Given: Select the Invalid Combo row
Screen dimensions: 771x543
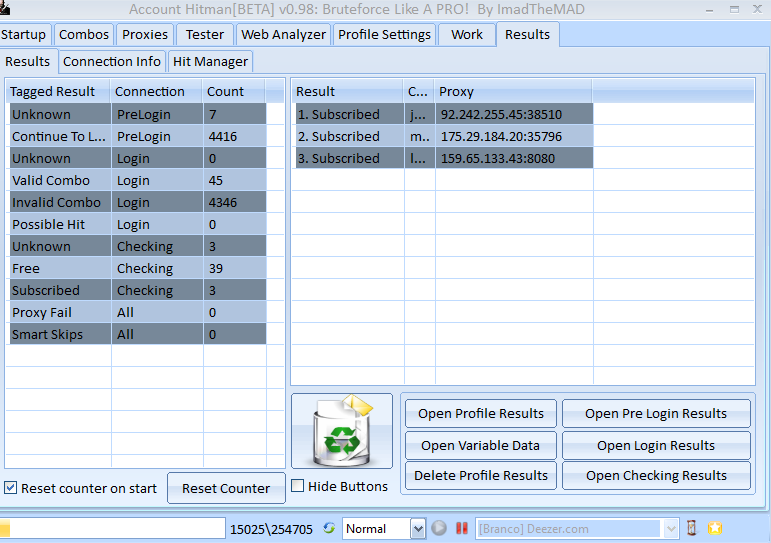Looking at the screenshot, I should click(x=138, y=202).
